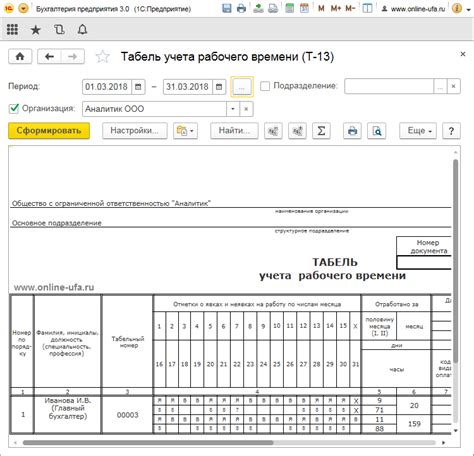Image resolution: width=474 pixels, height=456 pixels.
Task: Click the Подразделение input field
Action: [x=389, y=86]
